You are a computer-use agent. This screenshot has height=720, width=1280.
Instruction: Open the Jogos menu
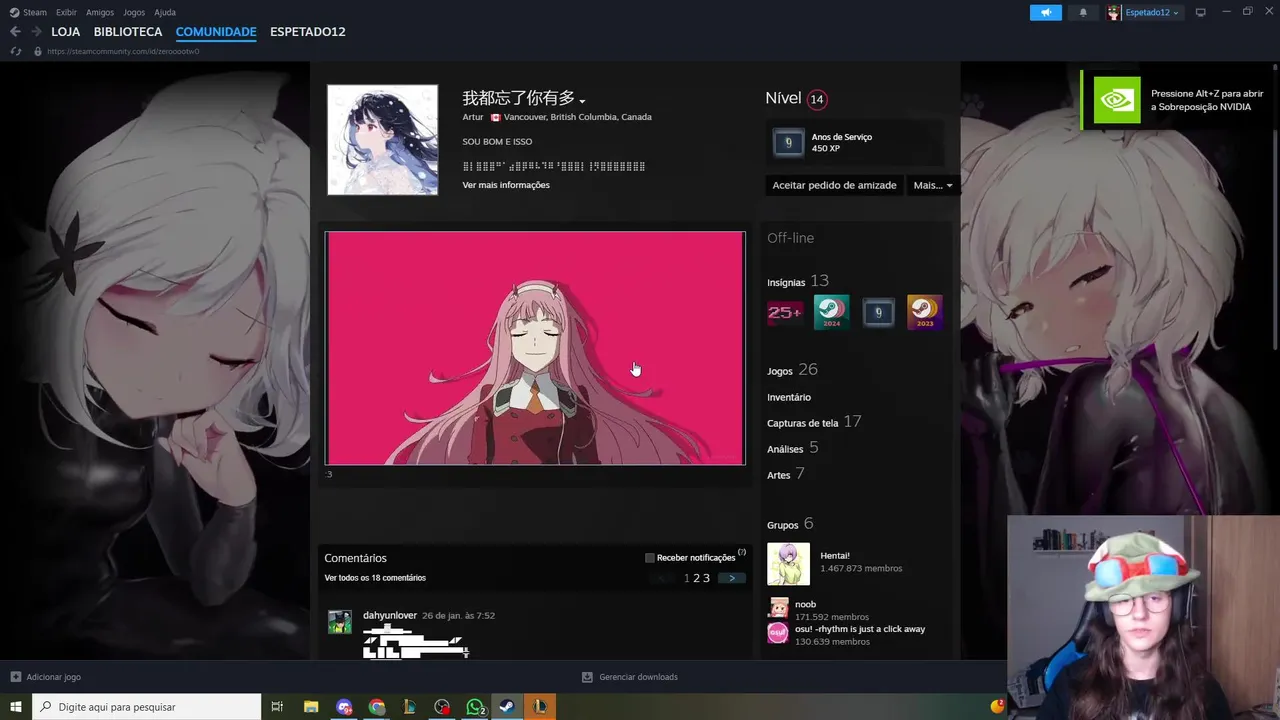pyautogui.click(x=134, y=12)
